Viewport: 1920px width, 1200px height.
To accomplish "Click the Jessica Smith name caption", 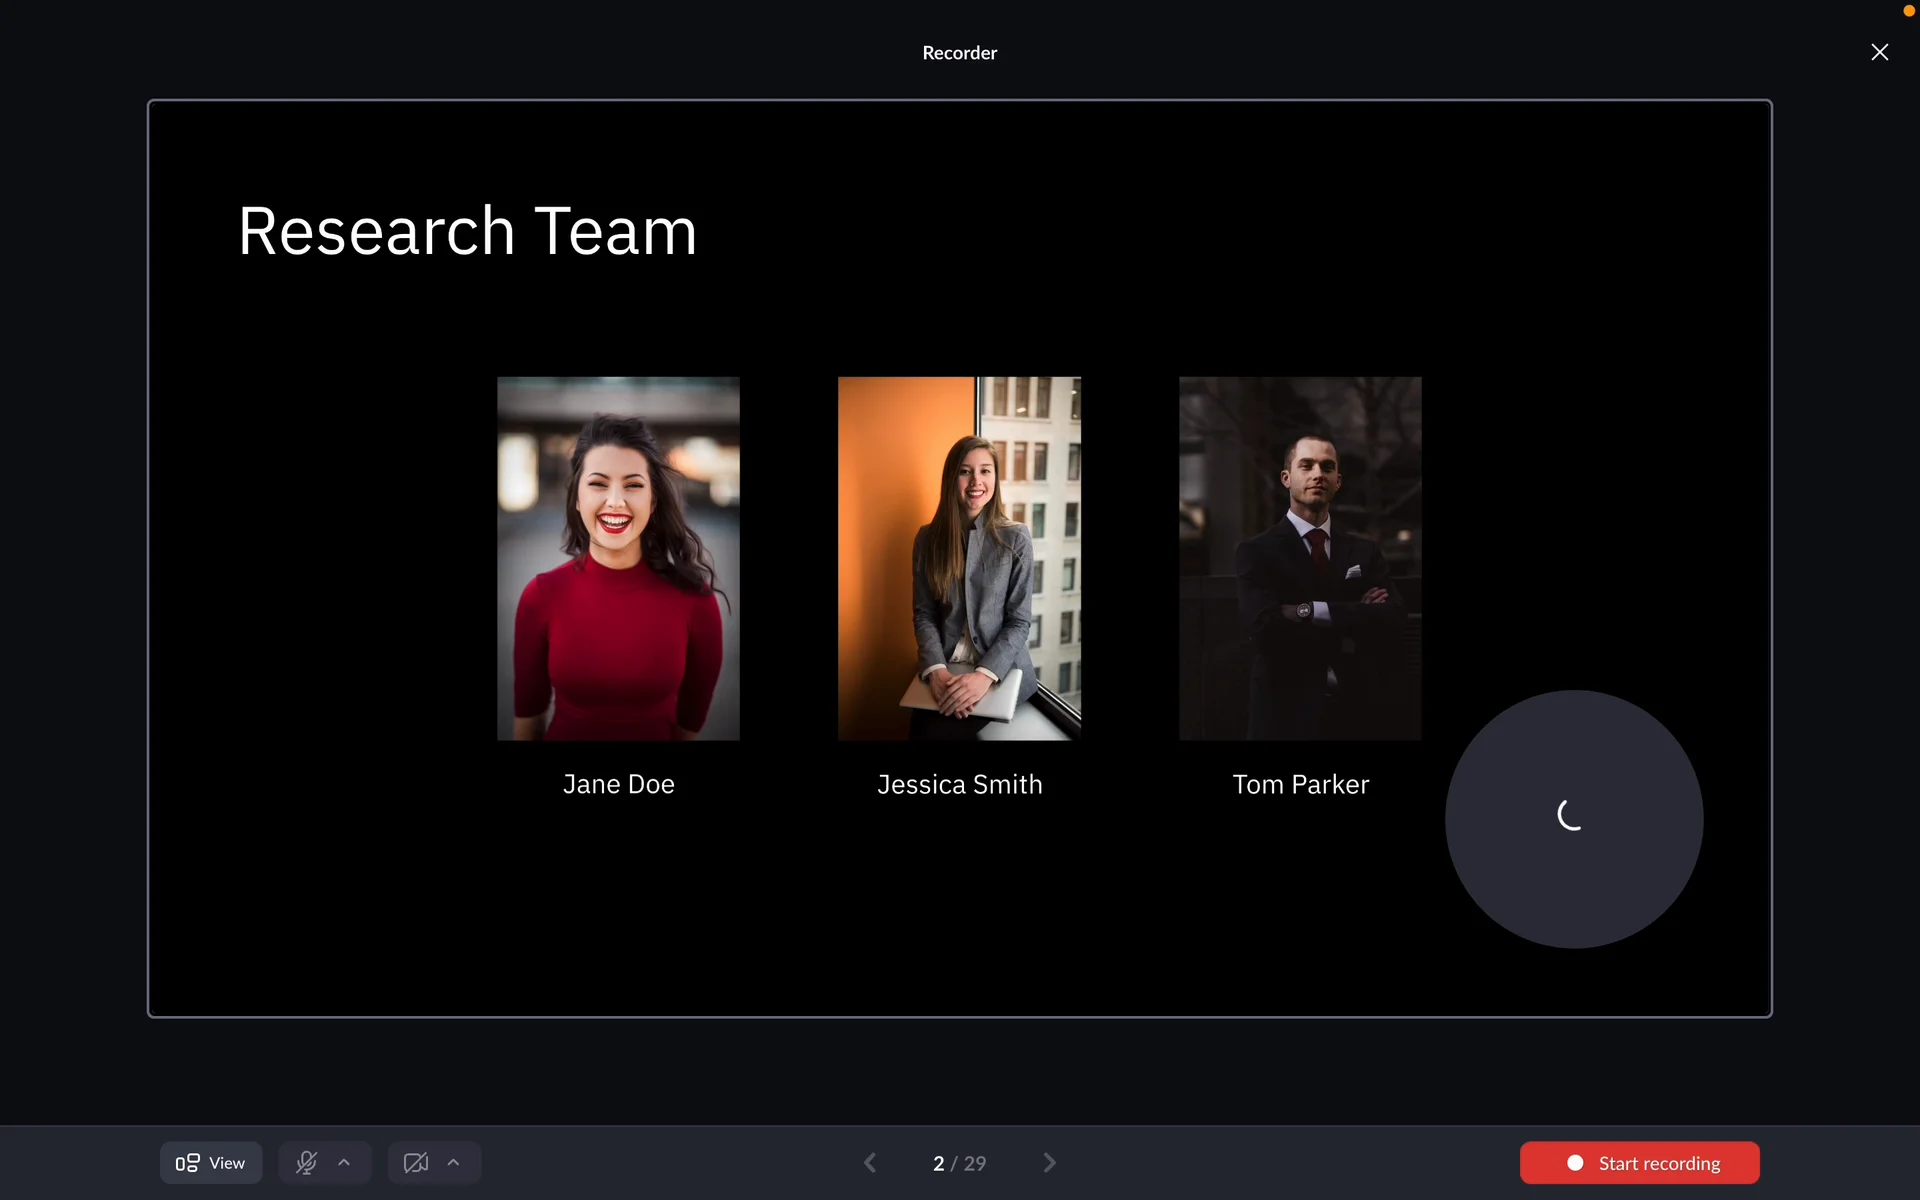I will point(959,784).
